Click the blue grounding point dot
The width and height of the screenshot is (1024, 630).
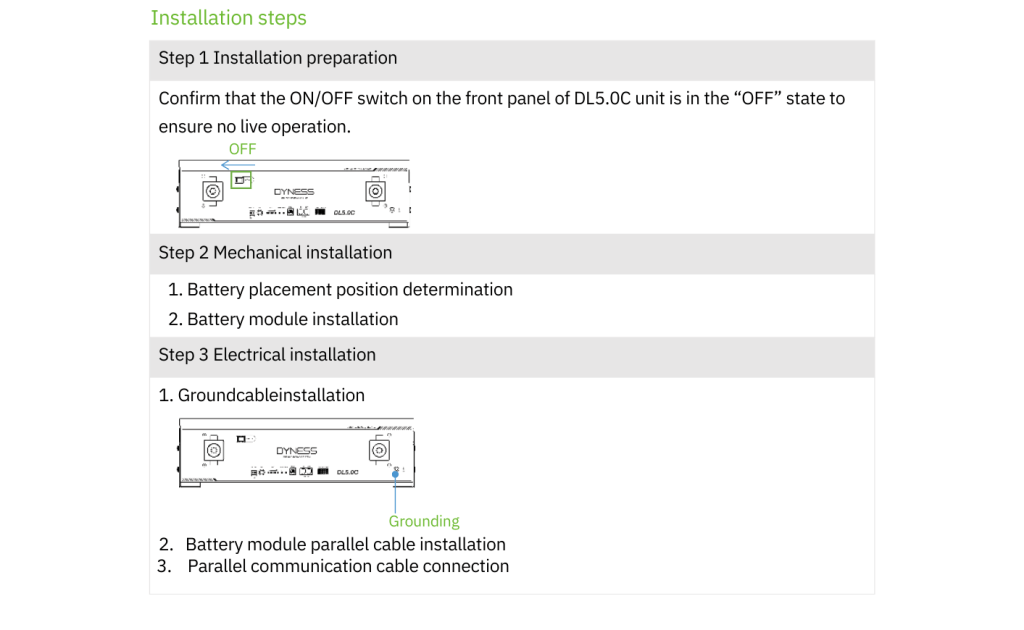[396, 475]
